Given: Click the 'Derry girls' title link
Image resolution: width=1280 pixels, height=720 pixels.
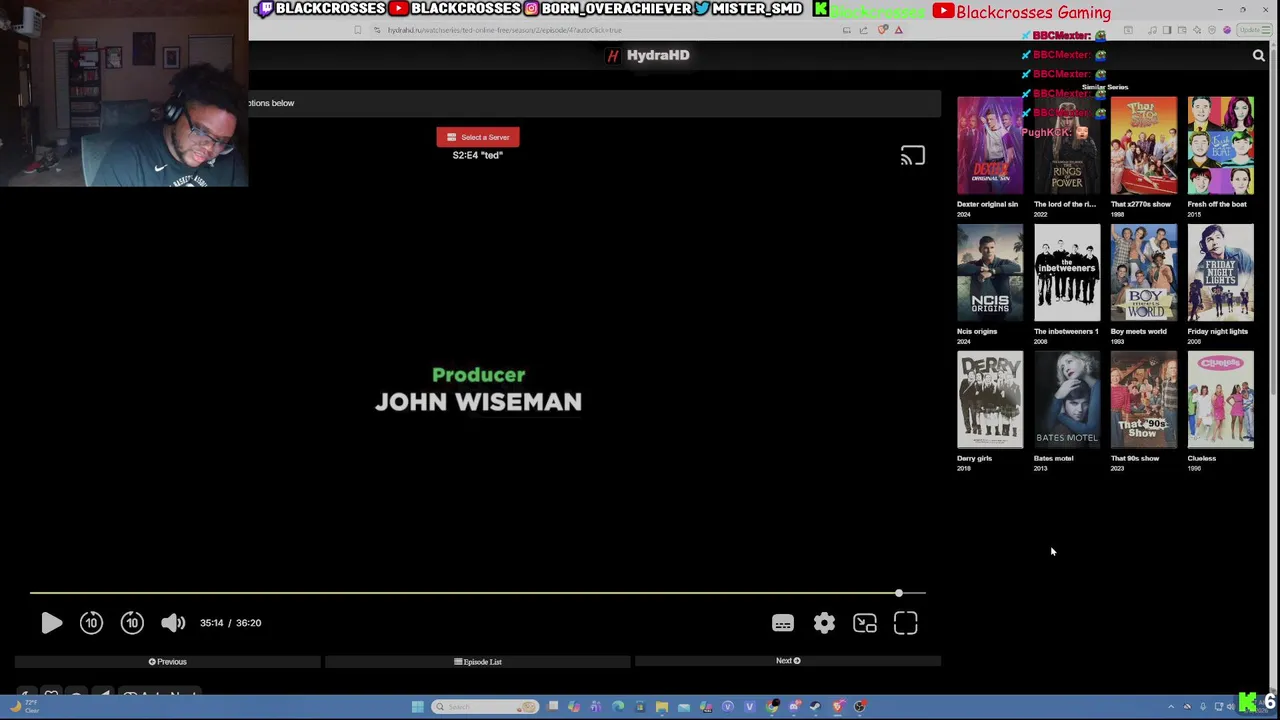Looking at the screenshot, I should pyautogui.click(x=974, y=458).
